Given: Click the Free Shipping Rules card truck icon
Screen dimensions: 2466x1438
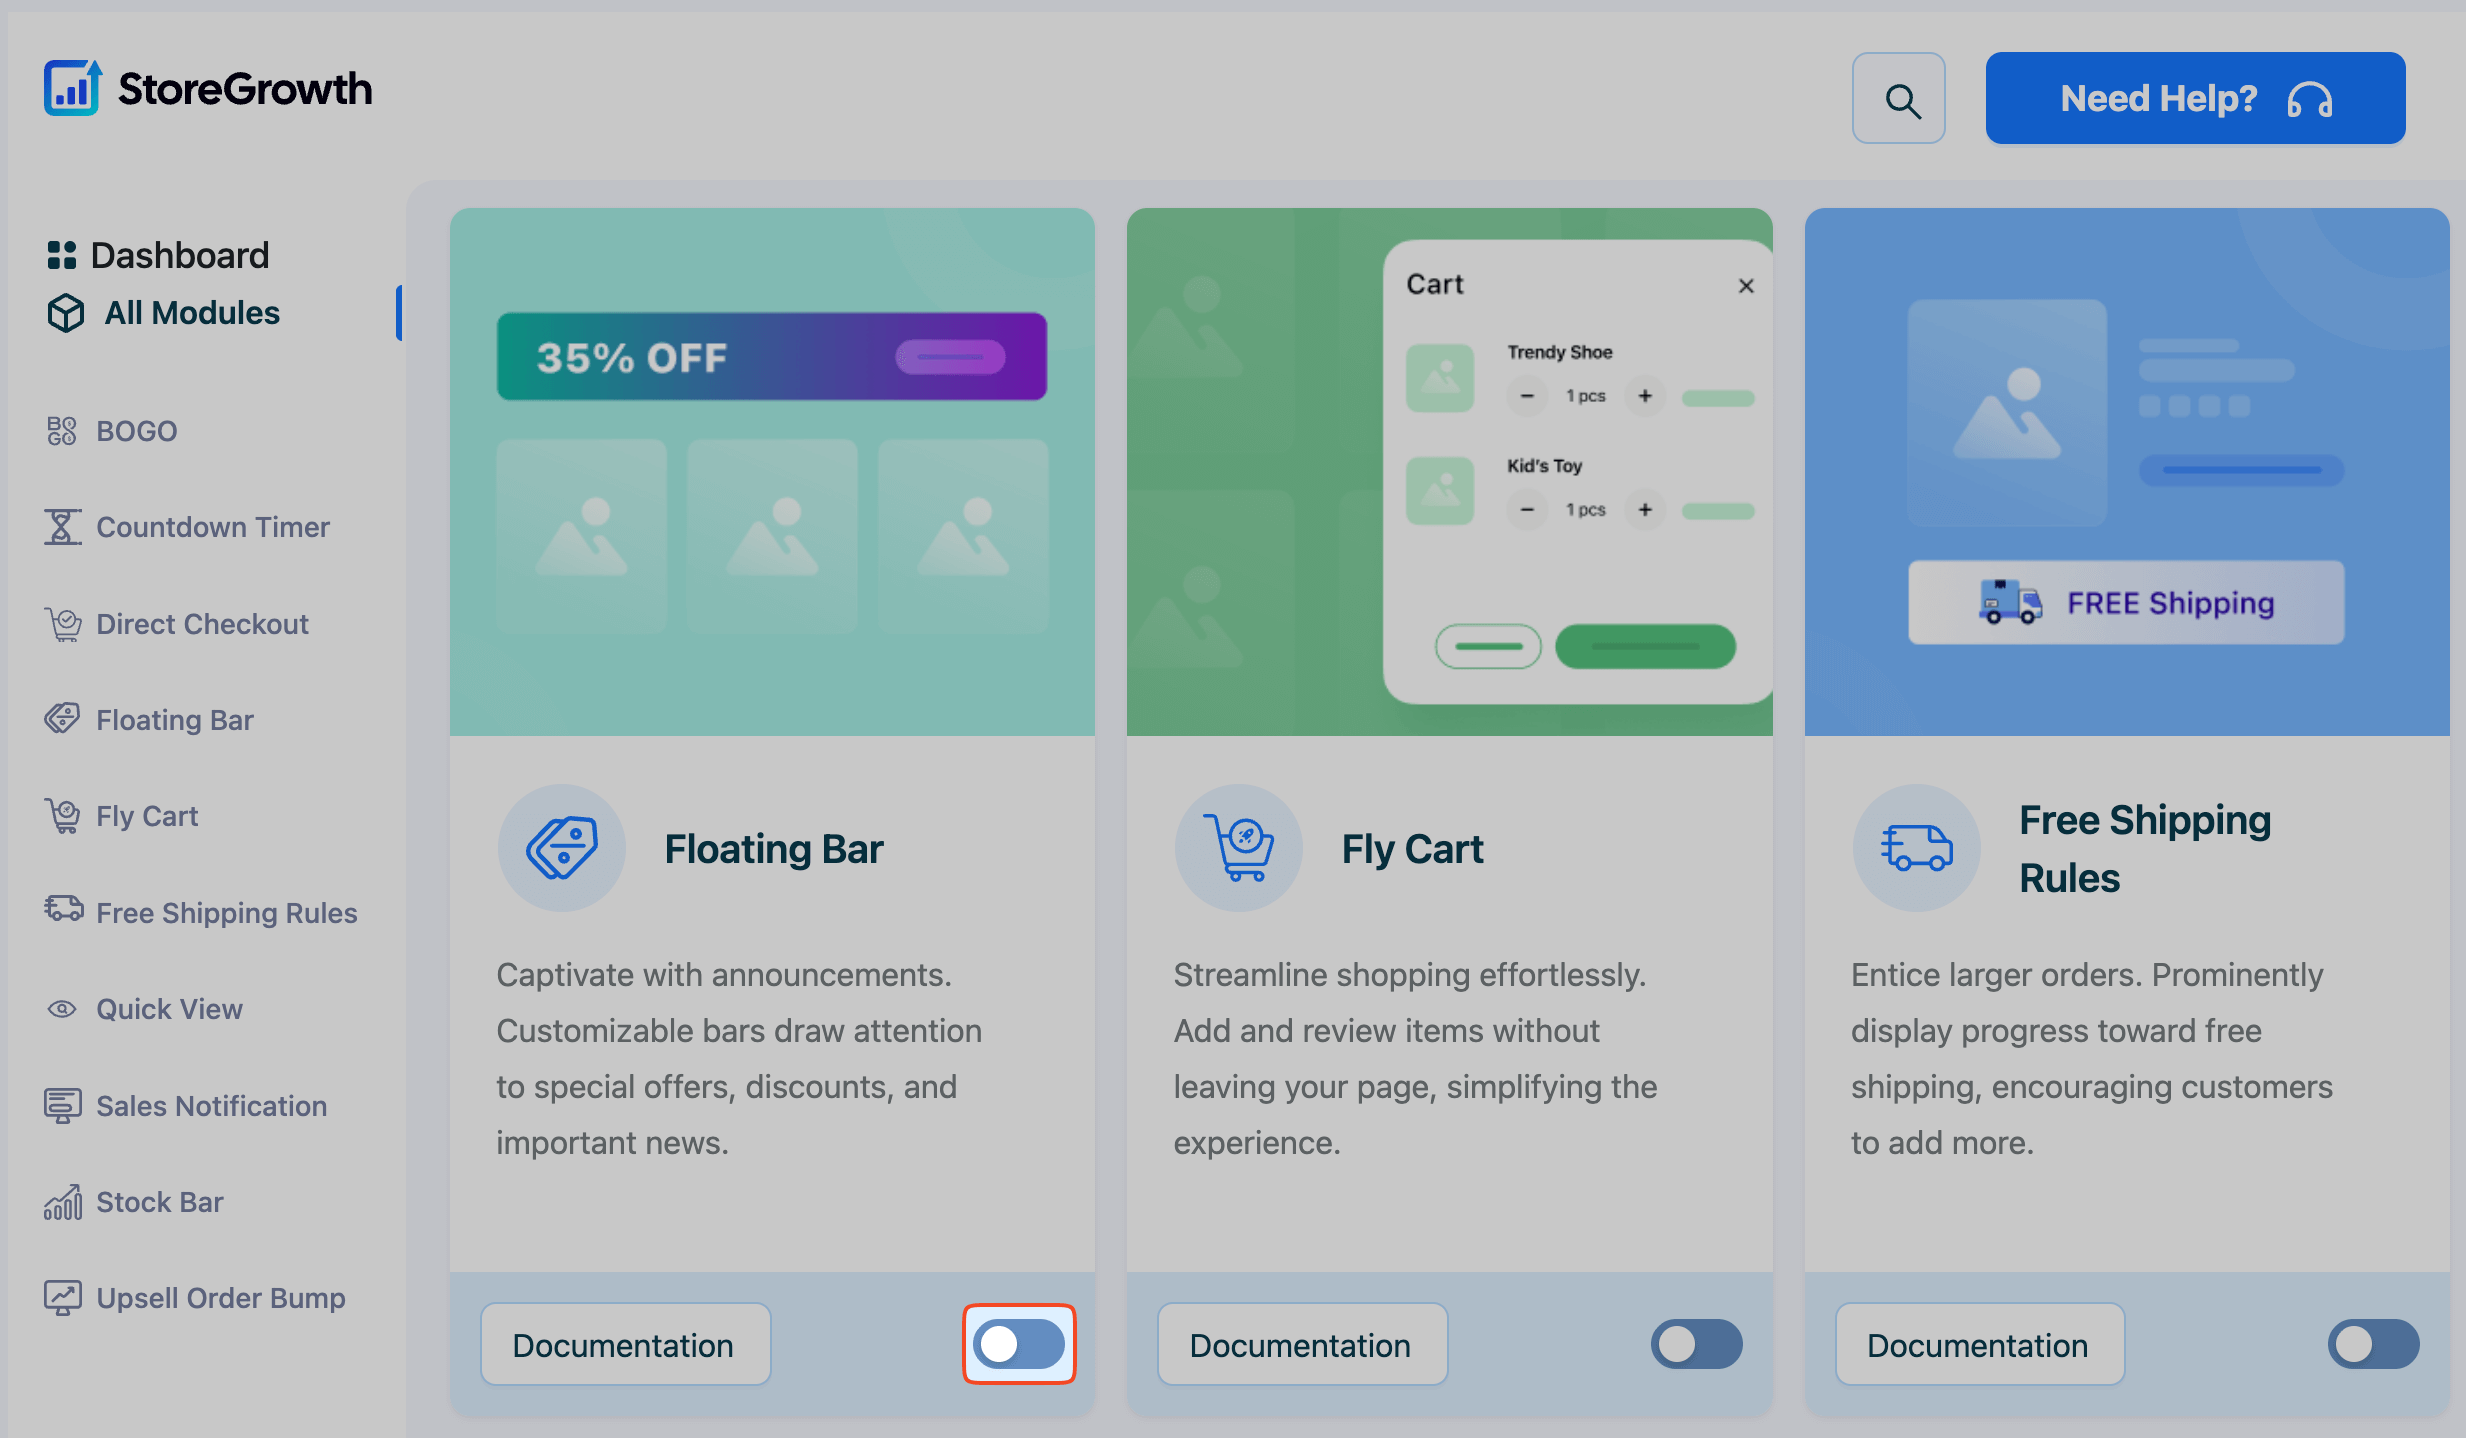Looking at the screenshot, I should click(1916, 848).
